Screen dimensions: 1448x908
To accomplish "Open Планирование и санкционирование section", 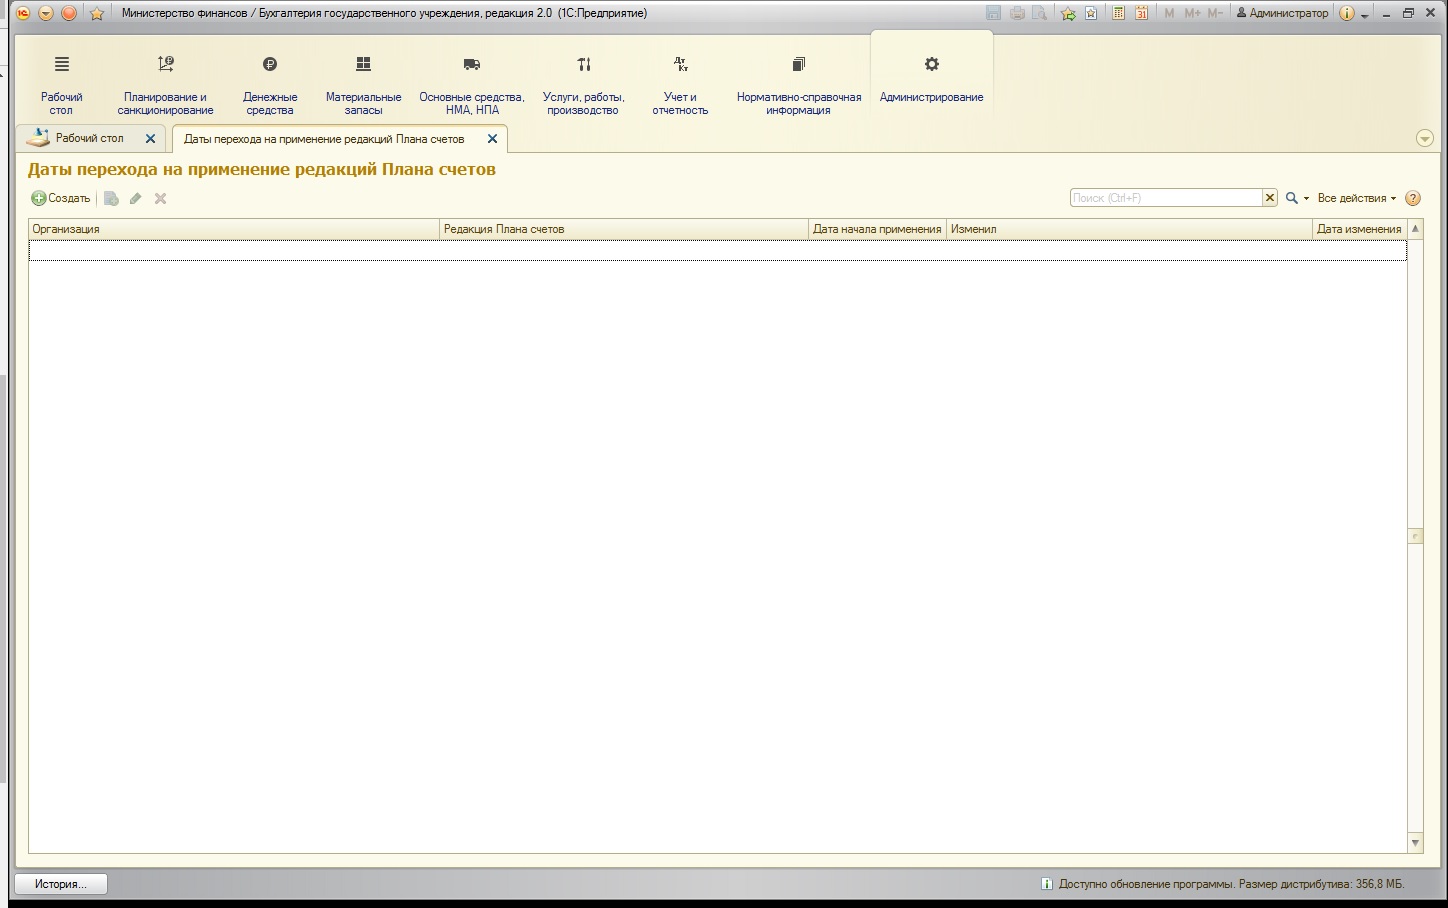I will (165, 86).
